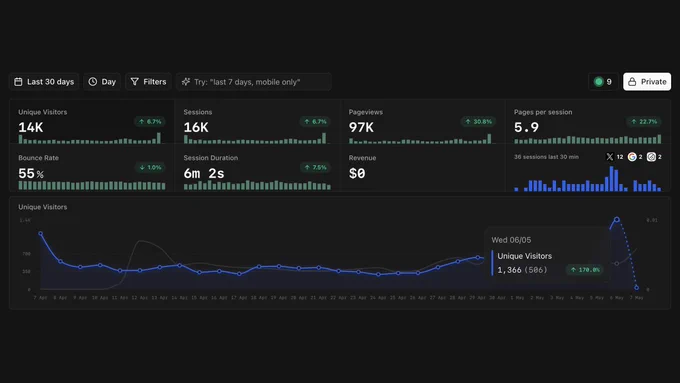Click the 'Wed 06/05' tooltip date

point(511,240)
